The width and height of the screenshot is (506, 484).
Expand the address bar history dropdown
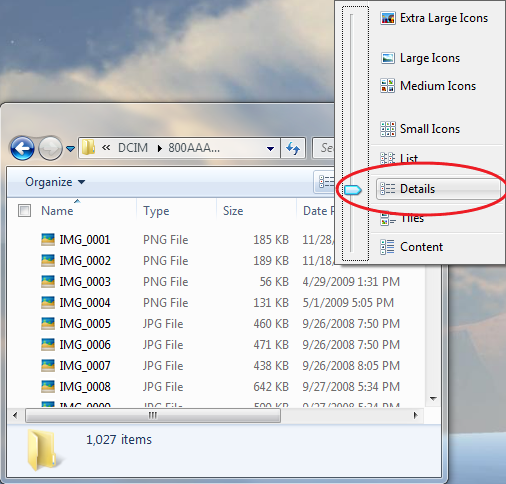click(270, 149)
